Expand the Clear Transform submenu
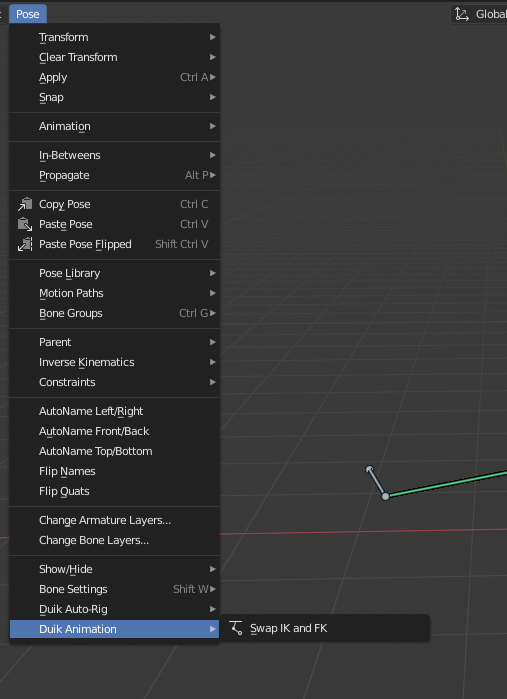The height and width of the screenshot is (699, 507). click(x=115, y=58)
